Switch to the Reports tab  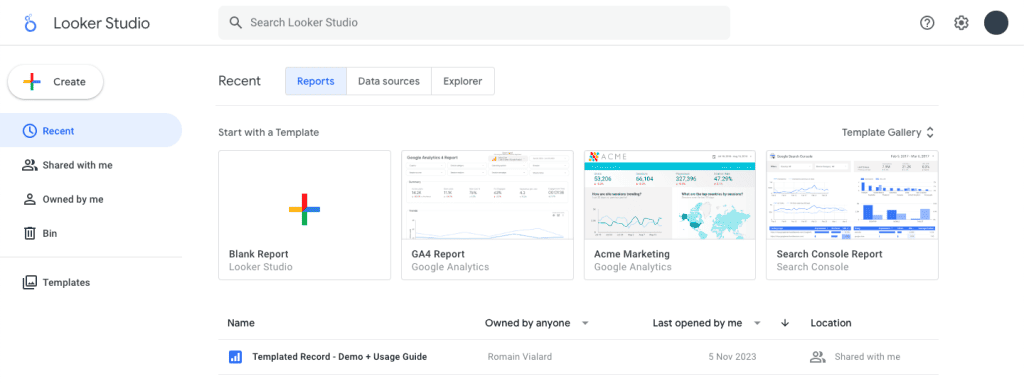(315, 82)
